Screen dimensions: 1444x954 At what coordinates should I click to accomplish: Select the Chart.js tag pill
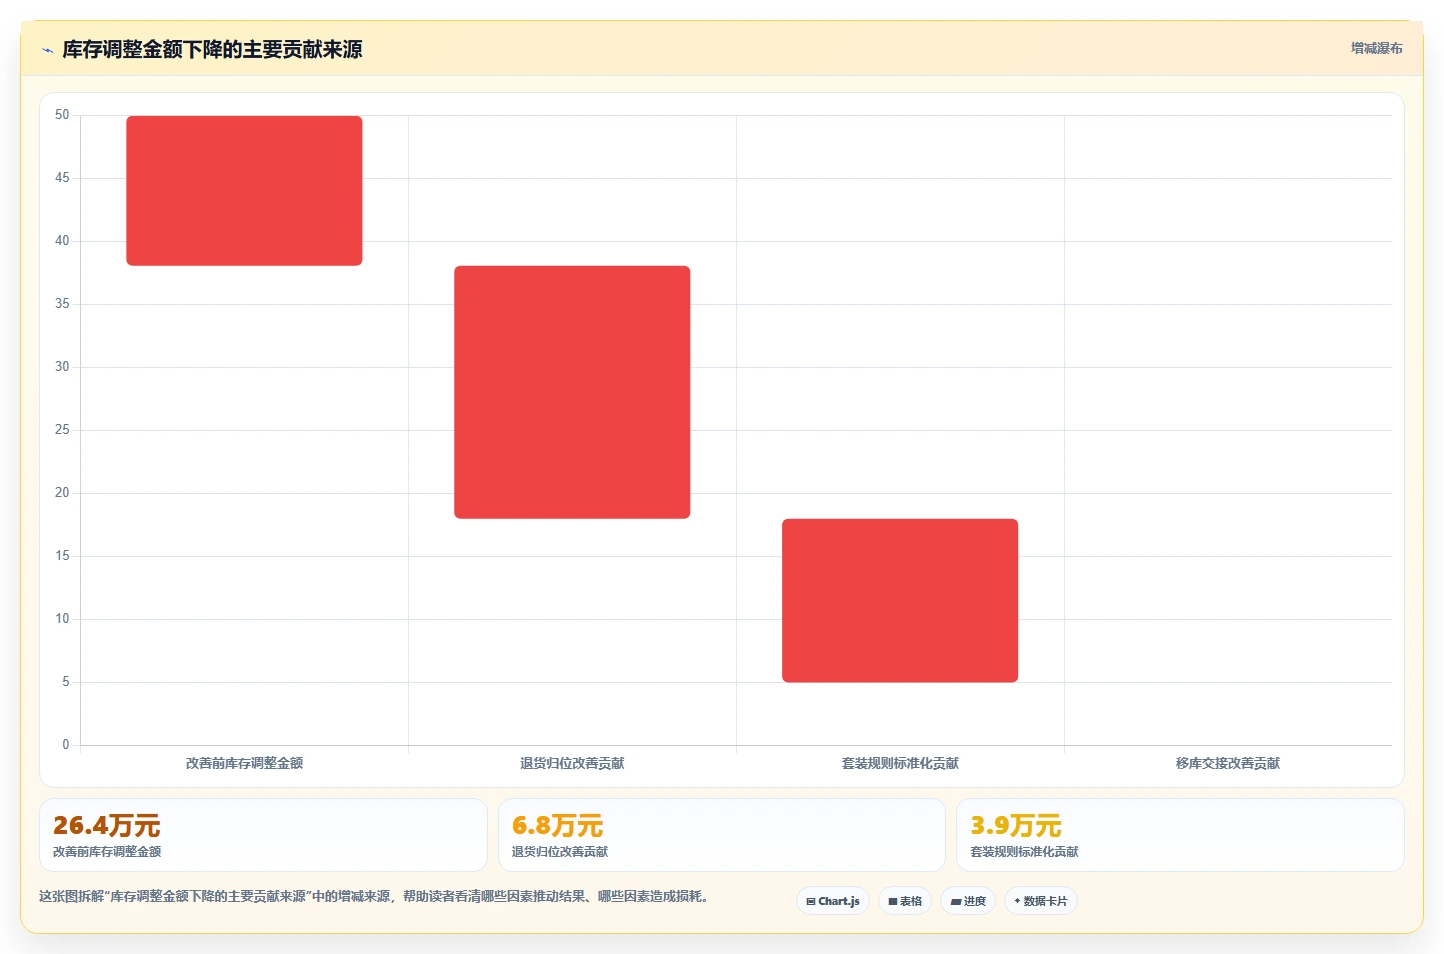[833, 901]
